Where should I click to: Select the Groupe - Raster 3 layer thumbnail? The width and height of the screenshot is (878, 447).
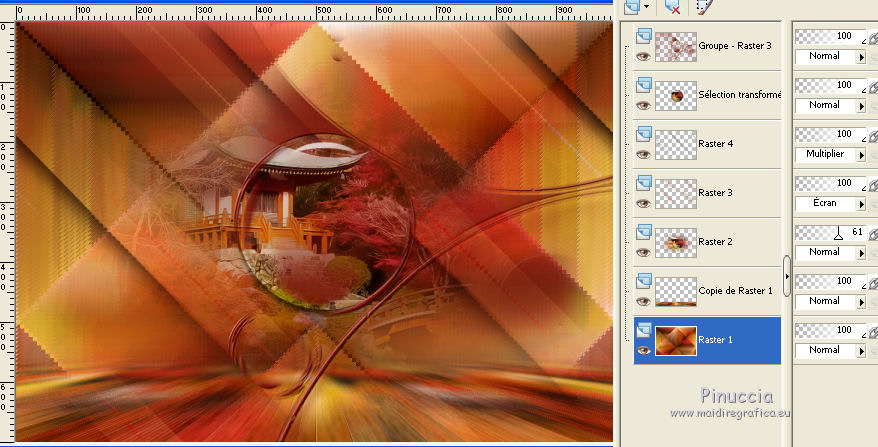click(676, 46)
